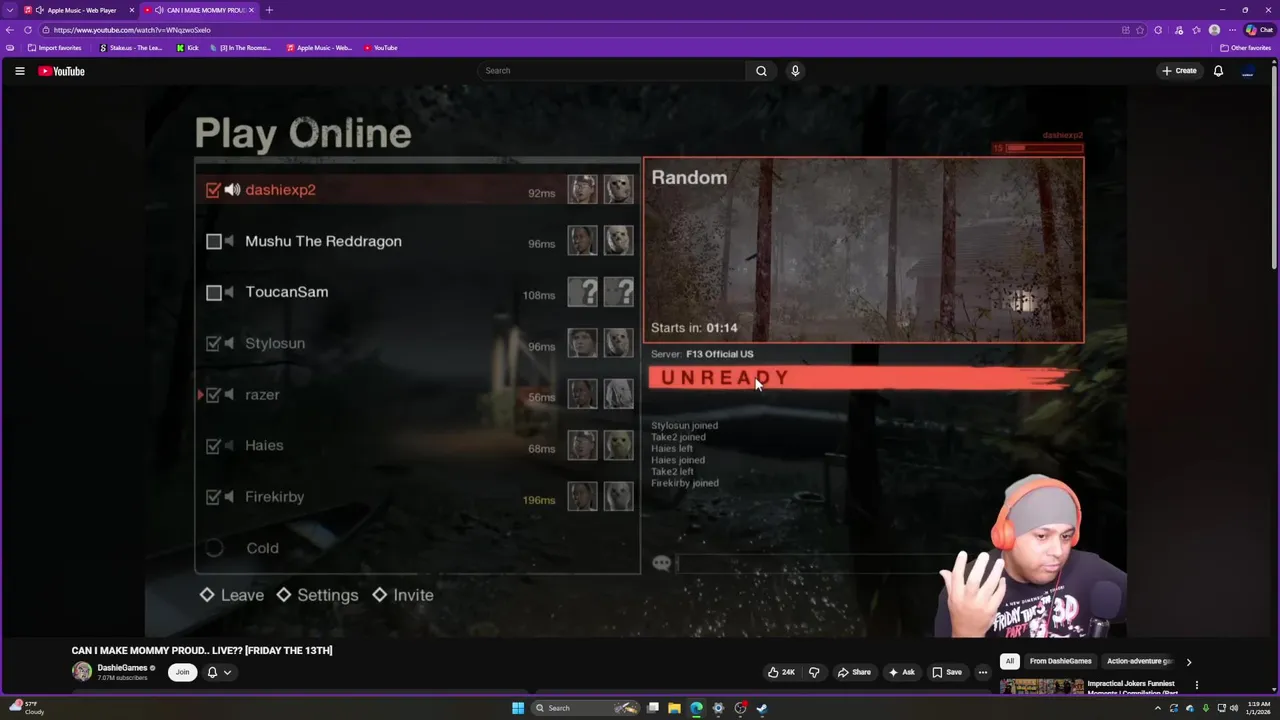Open the Impractical Jokers suggested video thumbnail
The image size is (1280, 720).
coord(1041,686)
